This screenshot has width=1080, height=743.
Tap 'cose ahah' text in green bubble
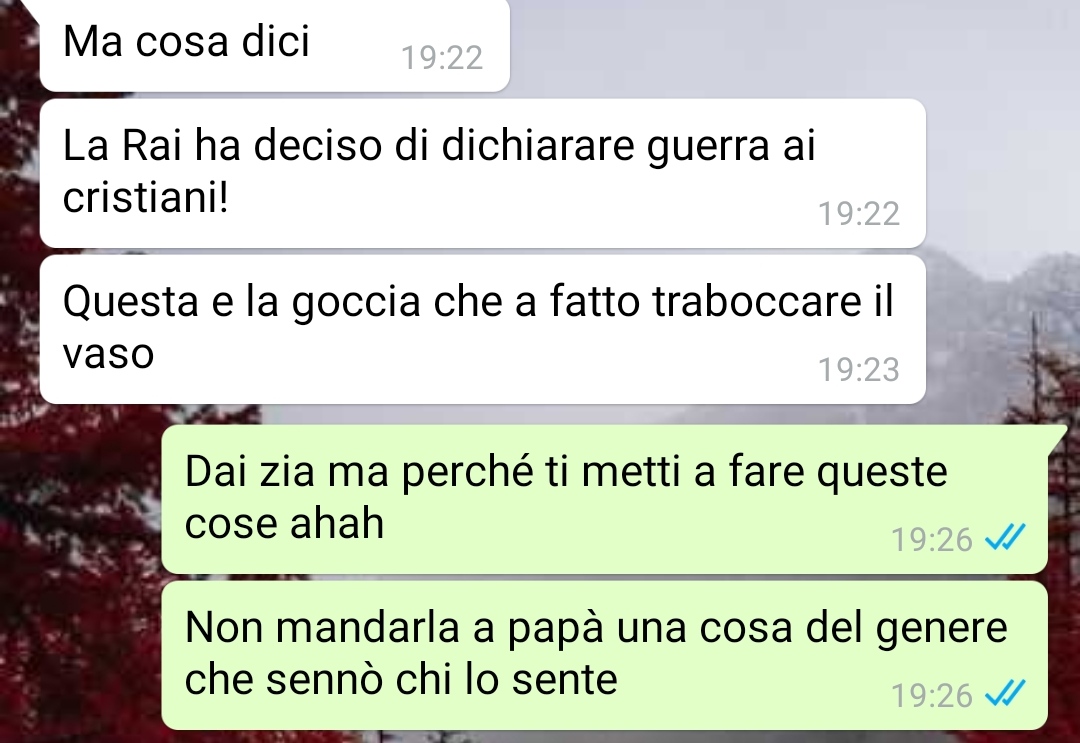click(x=284, y=523)
